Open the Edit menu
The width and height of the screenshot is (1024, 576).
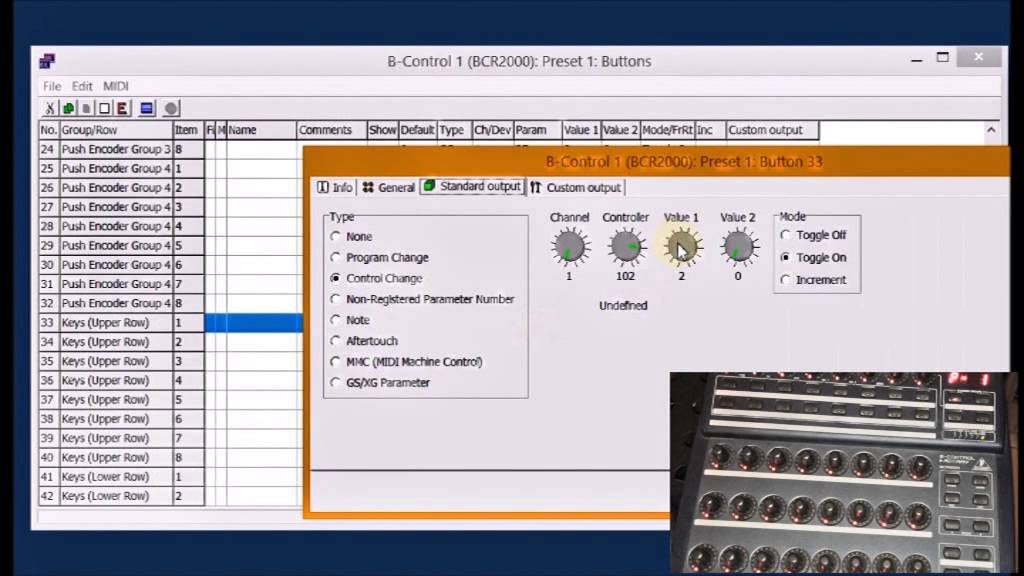pyautogui.click(x=82, y=86)
